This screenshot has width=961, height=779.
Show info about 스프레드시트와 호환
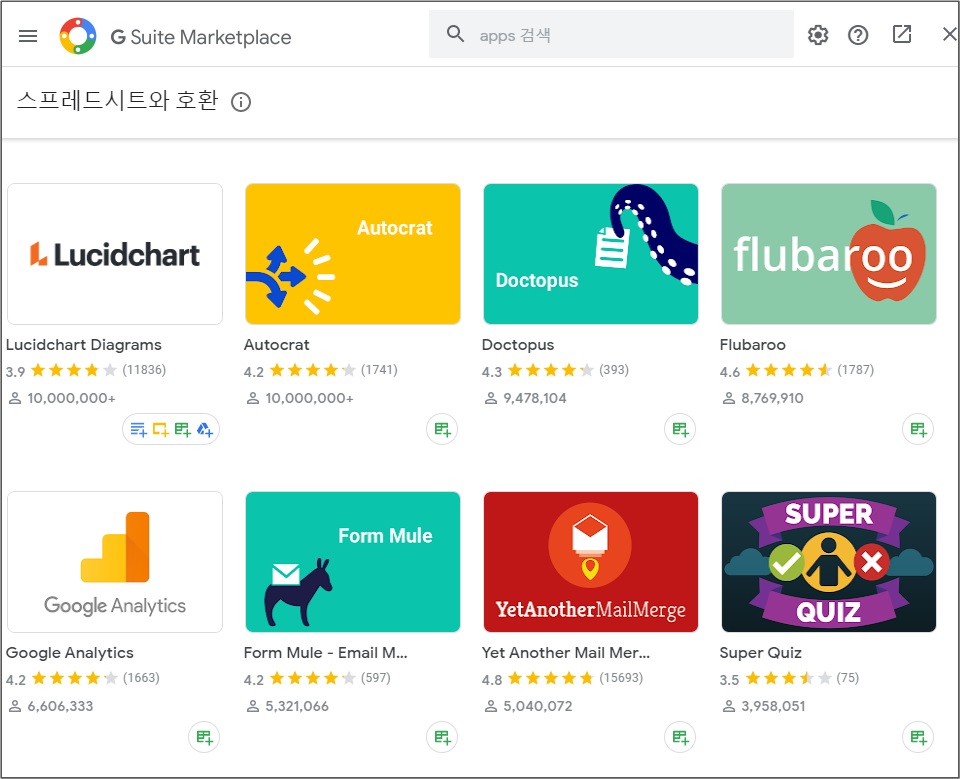[241, 102]
